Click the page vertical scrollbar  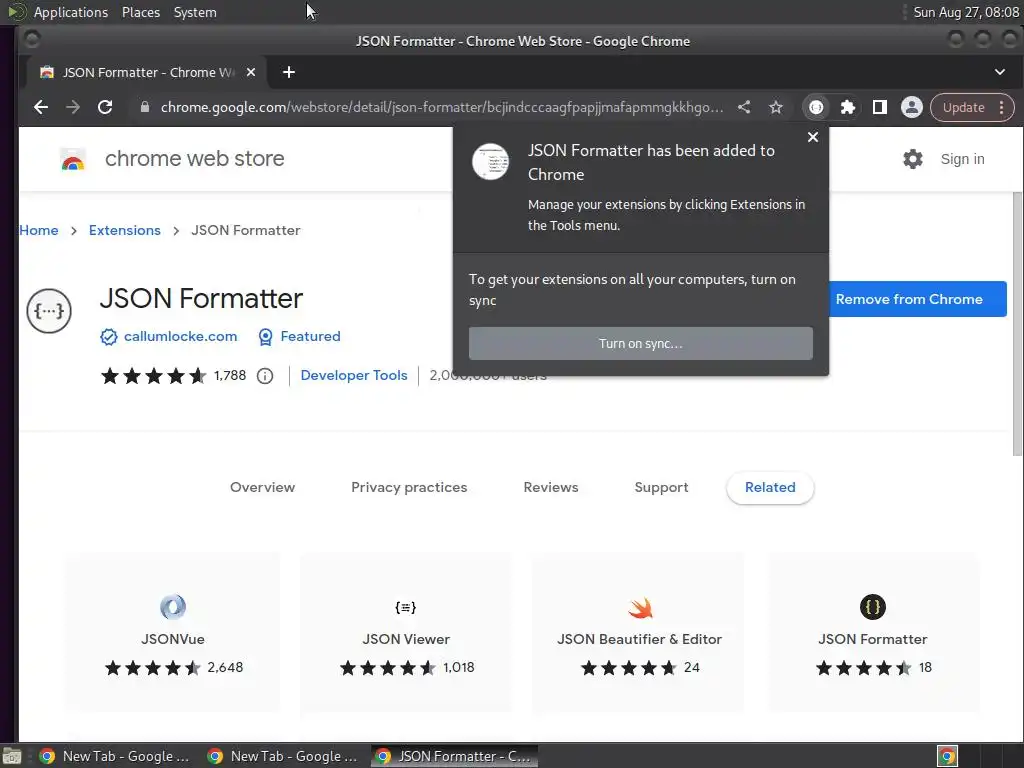(1017, 325)
